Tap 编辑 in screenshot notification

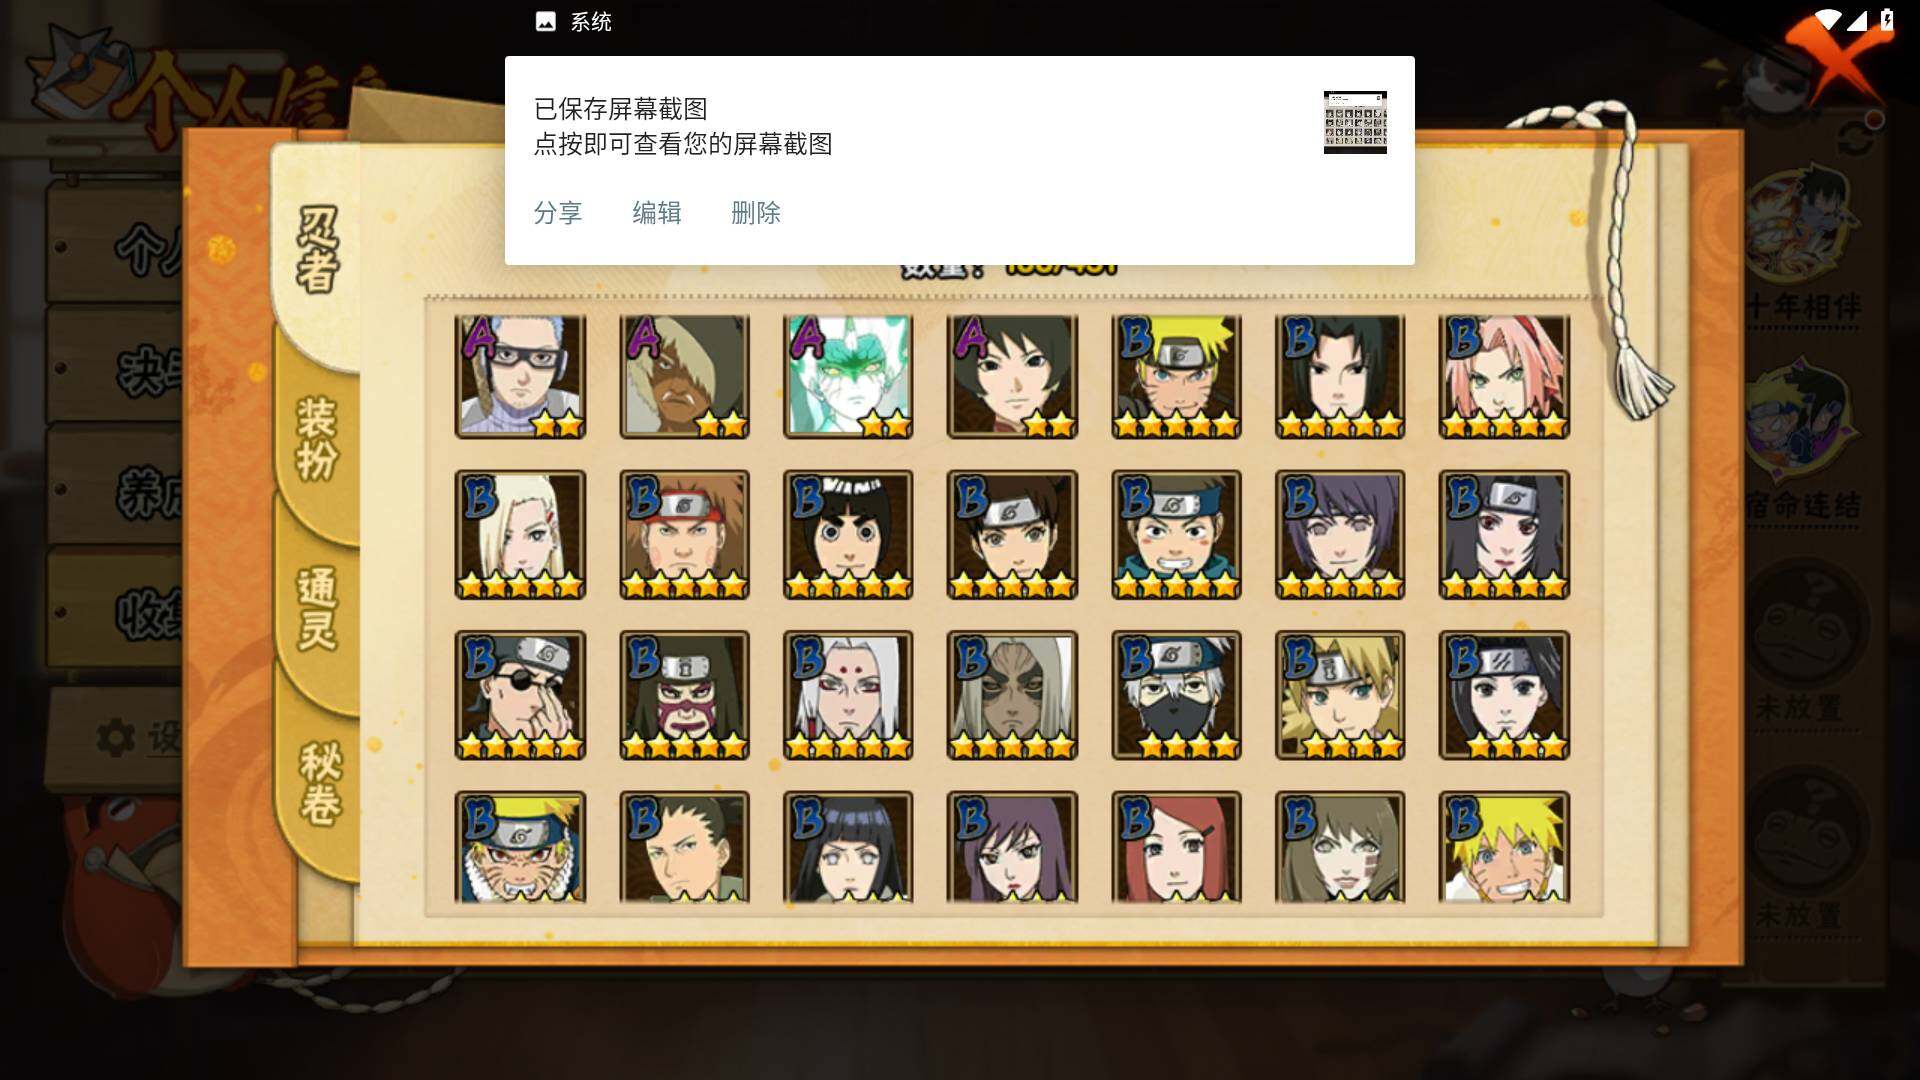point(657,212)
